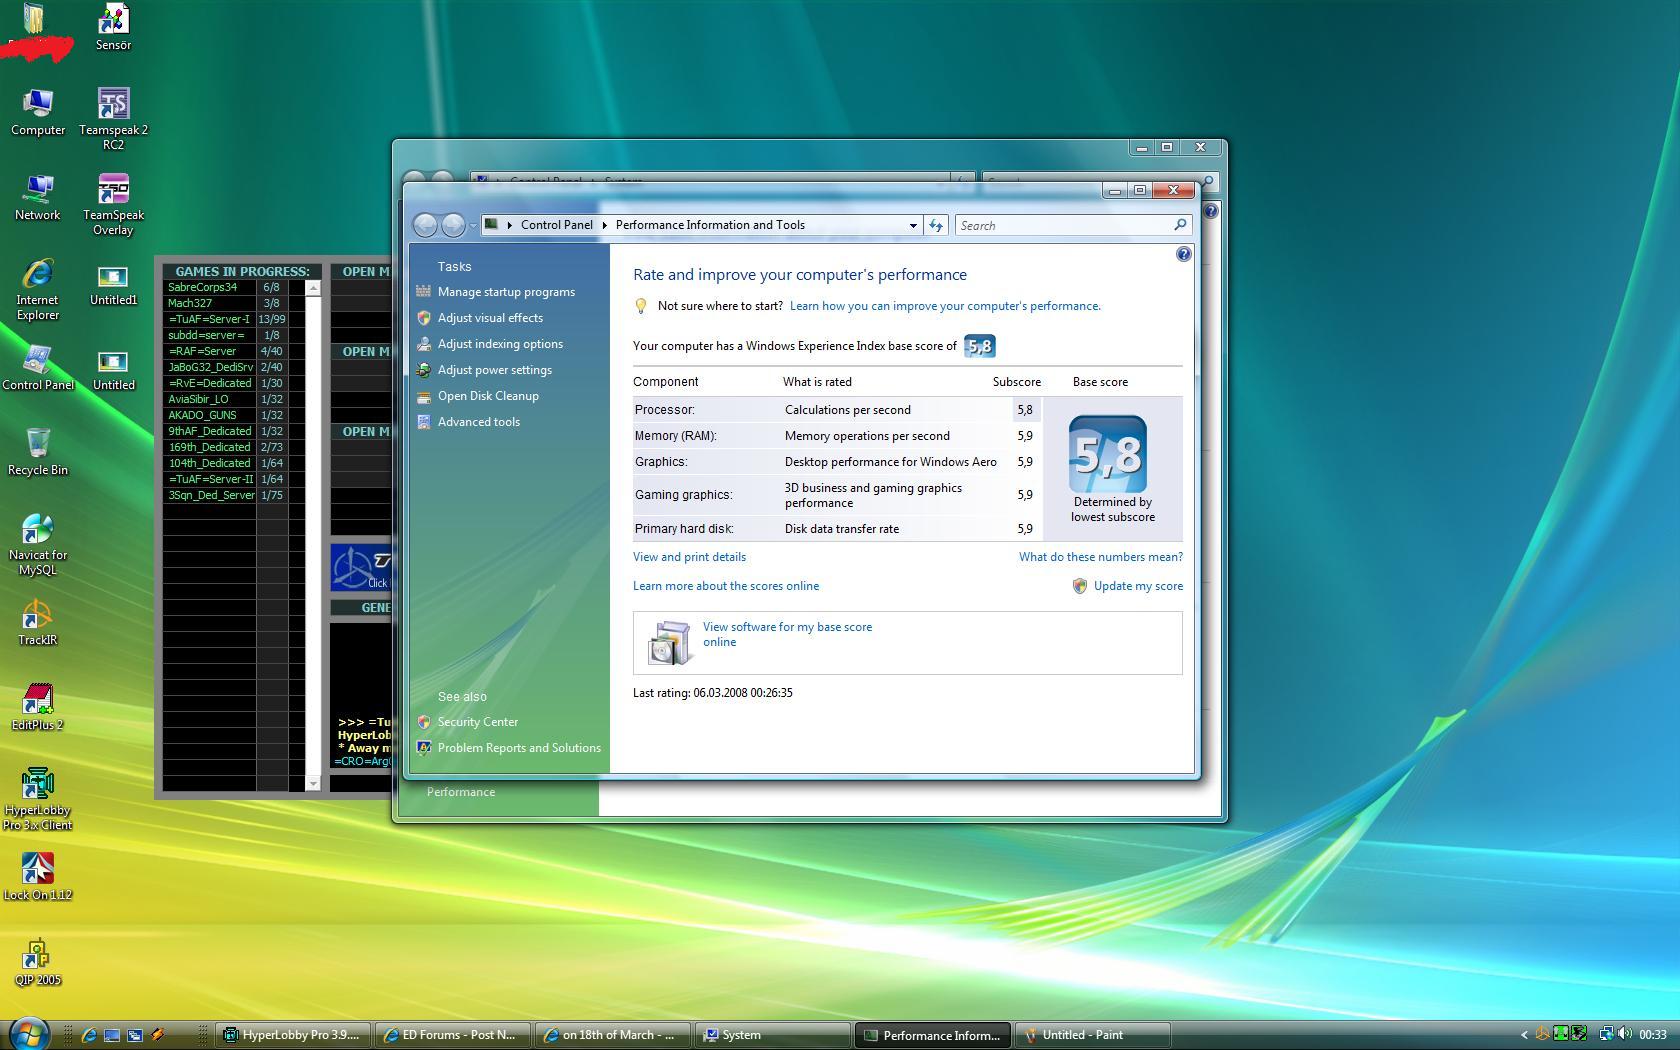1680x1050 pixels.
Task: Show hidden system tray icons
Action: tap(1524, 1035)
